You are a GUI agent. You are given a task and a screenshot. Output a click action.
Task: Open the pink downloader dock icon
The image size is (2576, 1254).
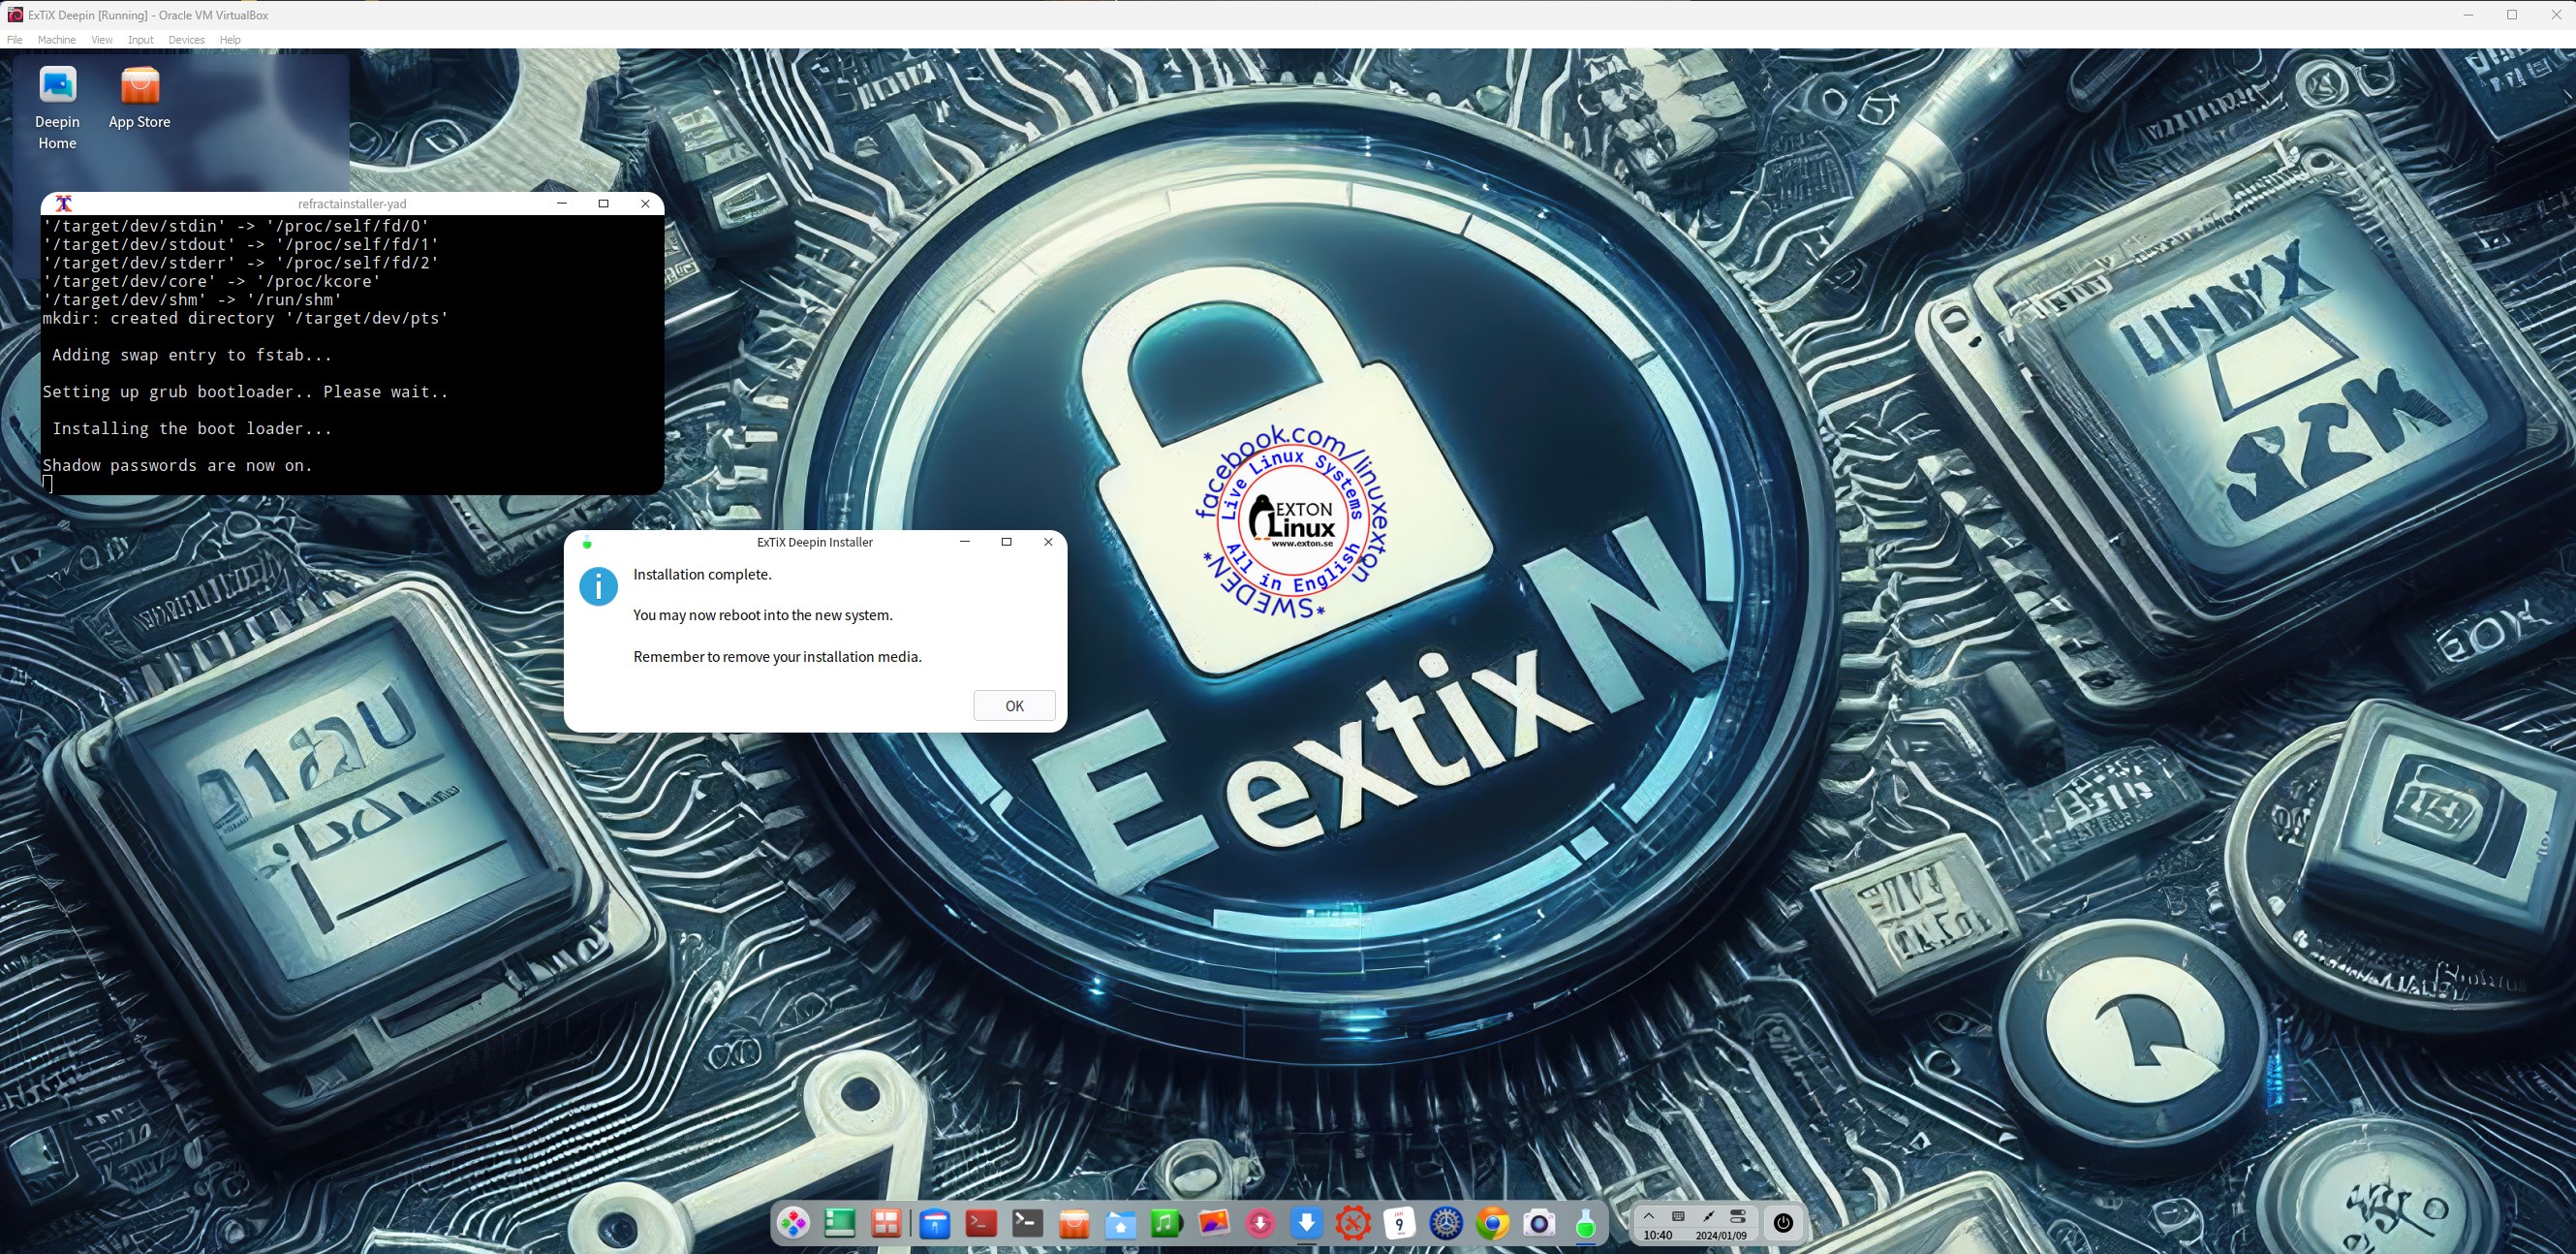coord(1260,1223)
